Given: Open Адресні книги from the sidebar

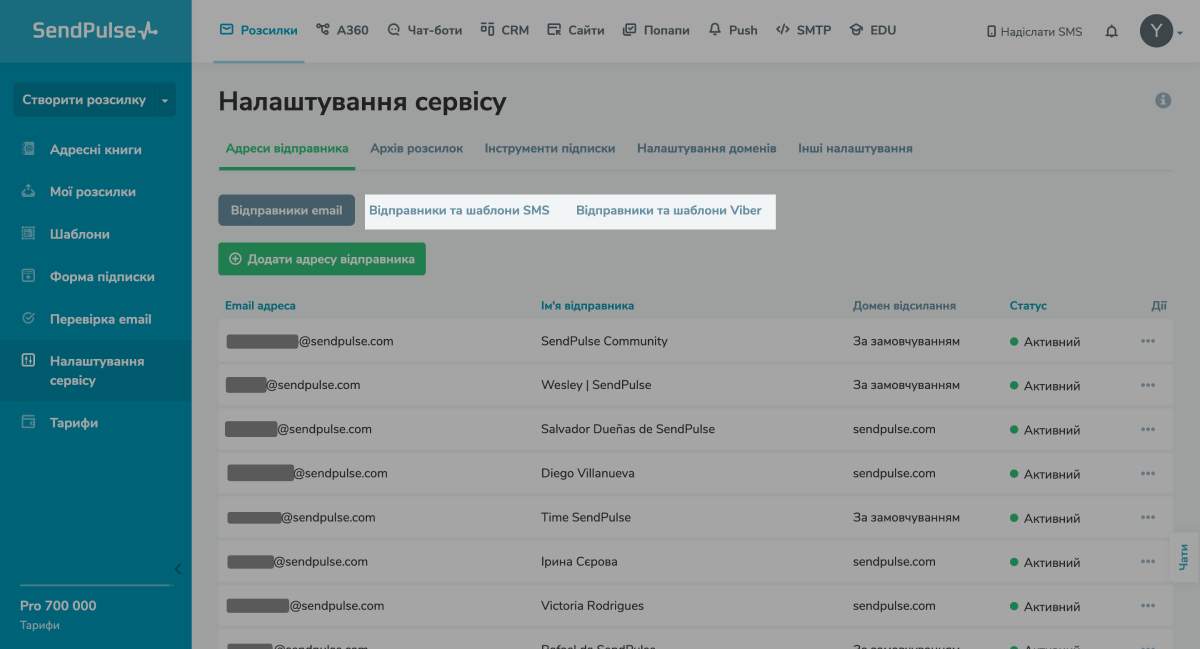Looking at the screenshot, I should (95, 150).
